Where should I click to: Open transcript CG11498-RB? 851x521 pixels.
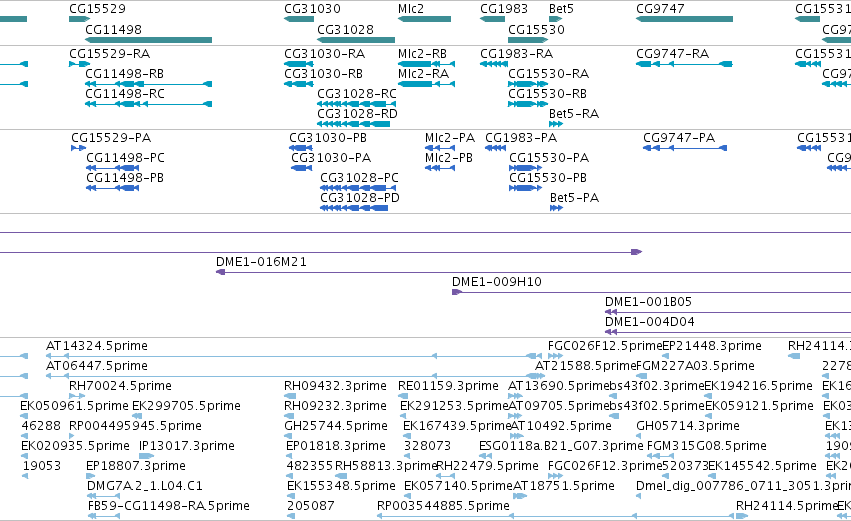(125, 74)
